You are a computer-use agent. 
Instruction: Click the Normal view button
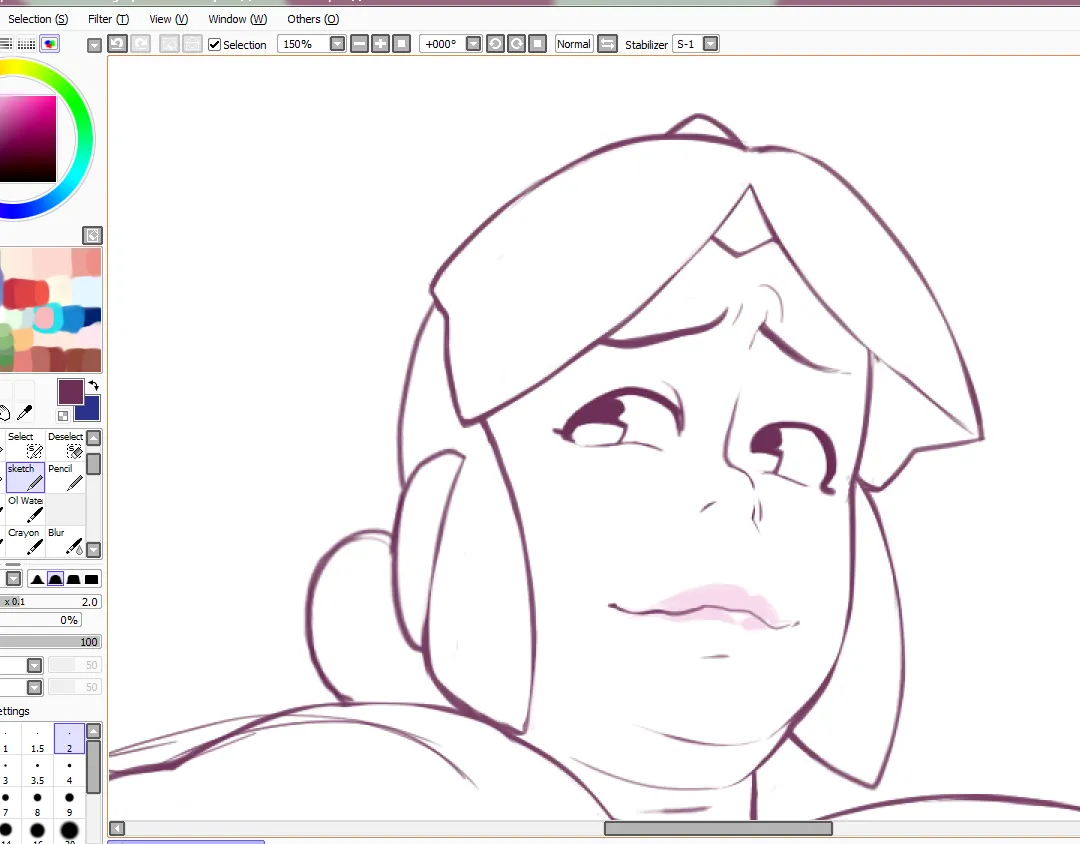pos(574,44)
